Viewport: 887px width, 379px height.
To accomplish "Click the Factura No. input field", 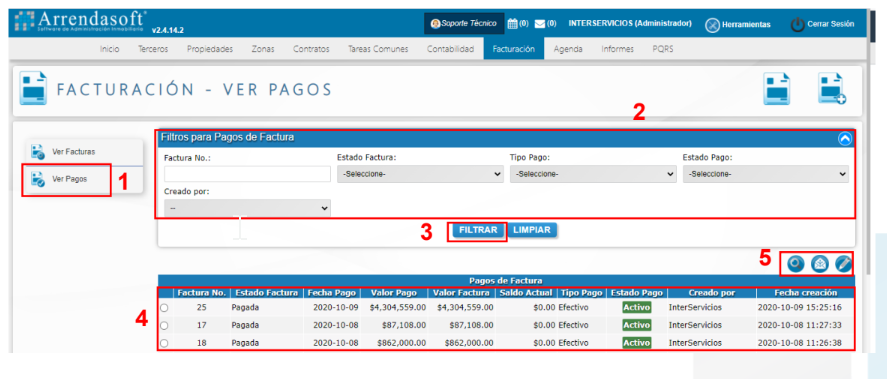I will coord(247,174).
